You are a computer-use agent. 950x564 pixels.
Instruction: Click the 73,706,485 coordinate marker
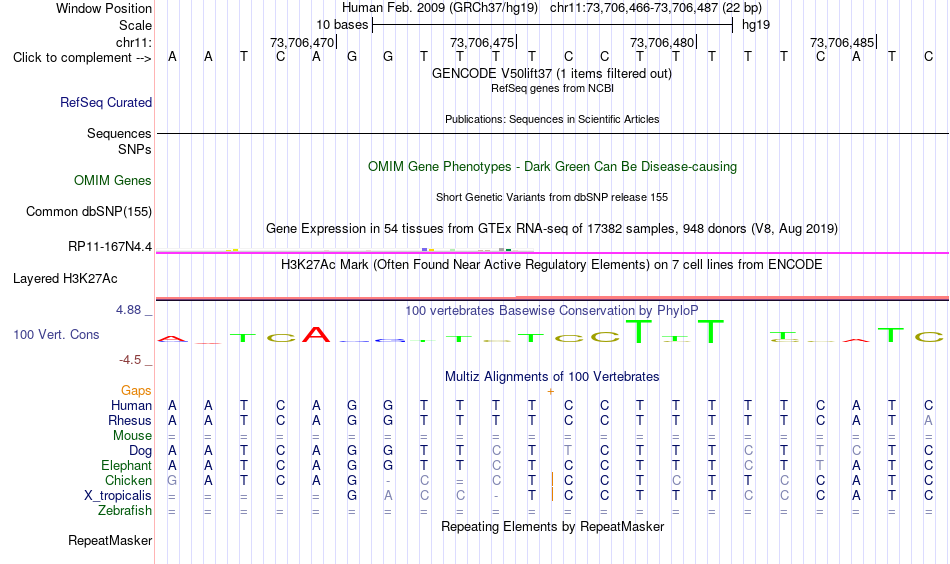point(842,42)
